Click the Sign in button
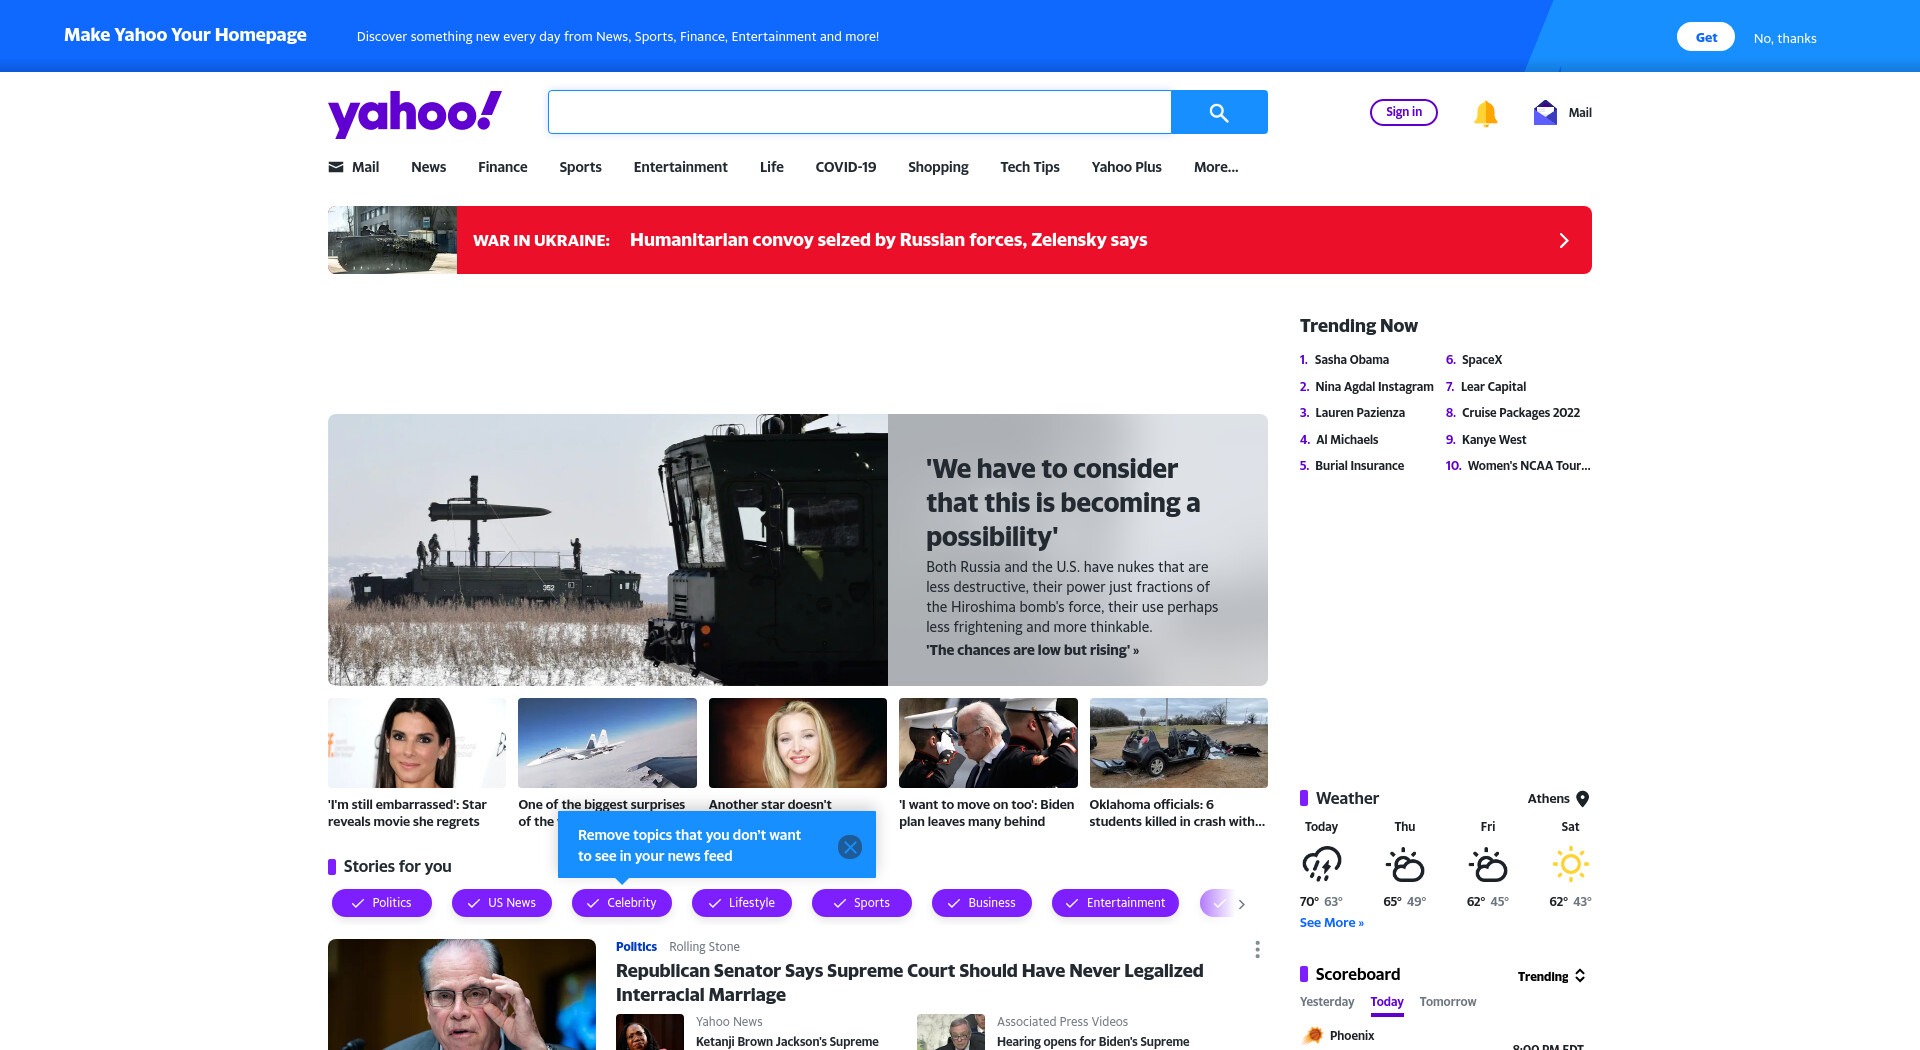This screenshot has width=1920, height=1050. [1404, 112]
